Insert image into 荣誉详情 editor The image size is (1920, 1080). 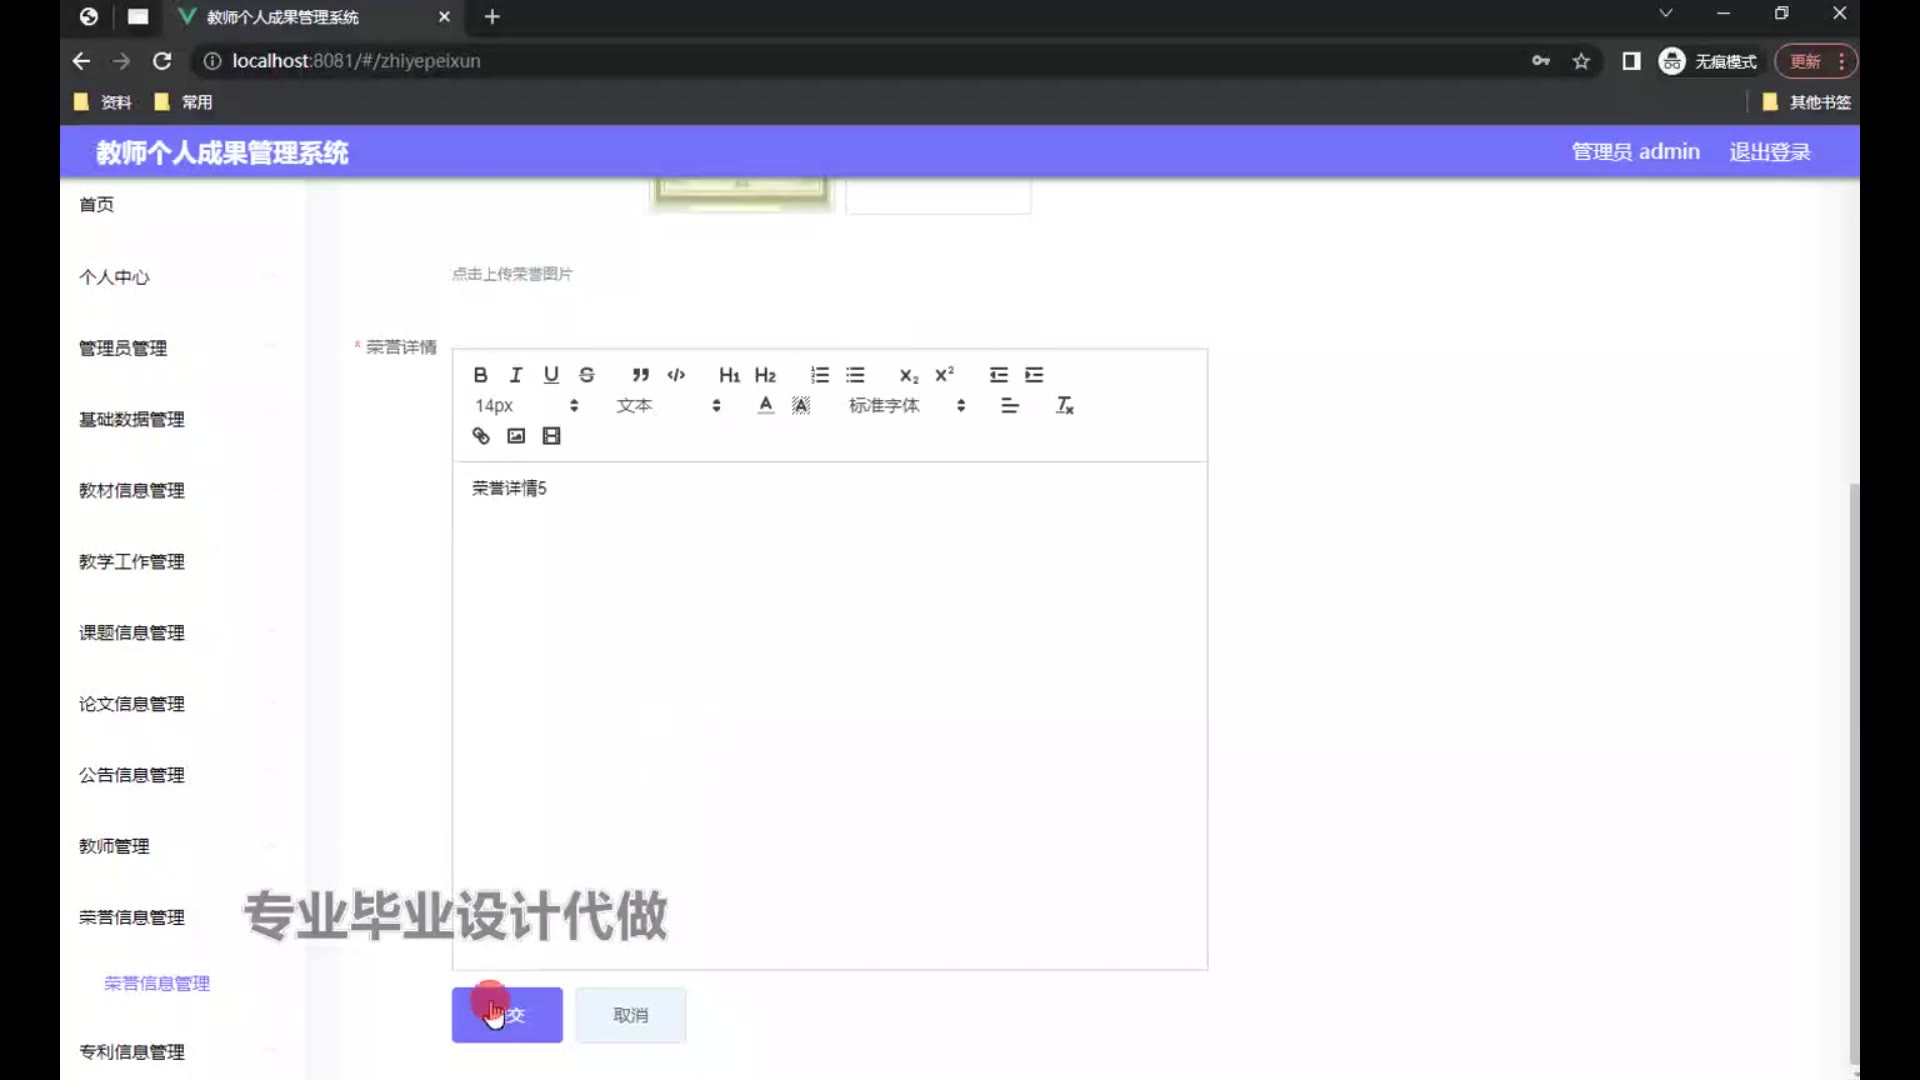click(x=516, y=436)
